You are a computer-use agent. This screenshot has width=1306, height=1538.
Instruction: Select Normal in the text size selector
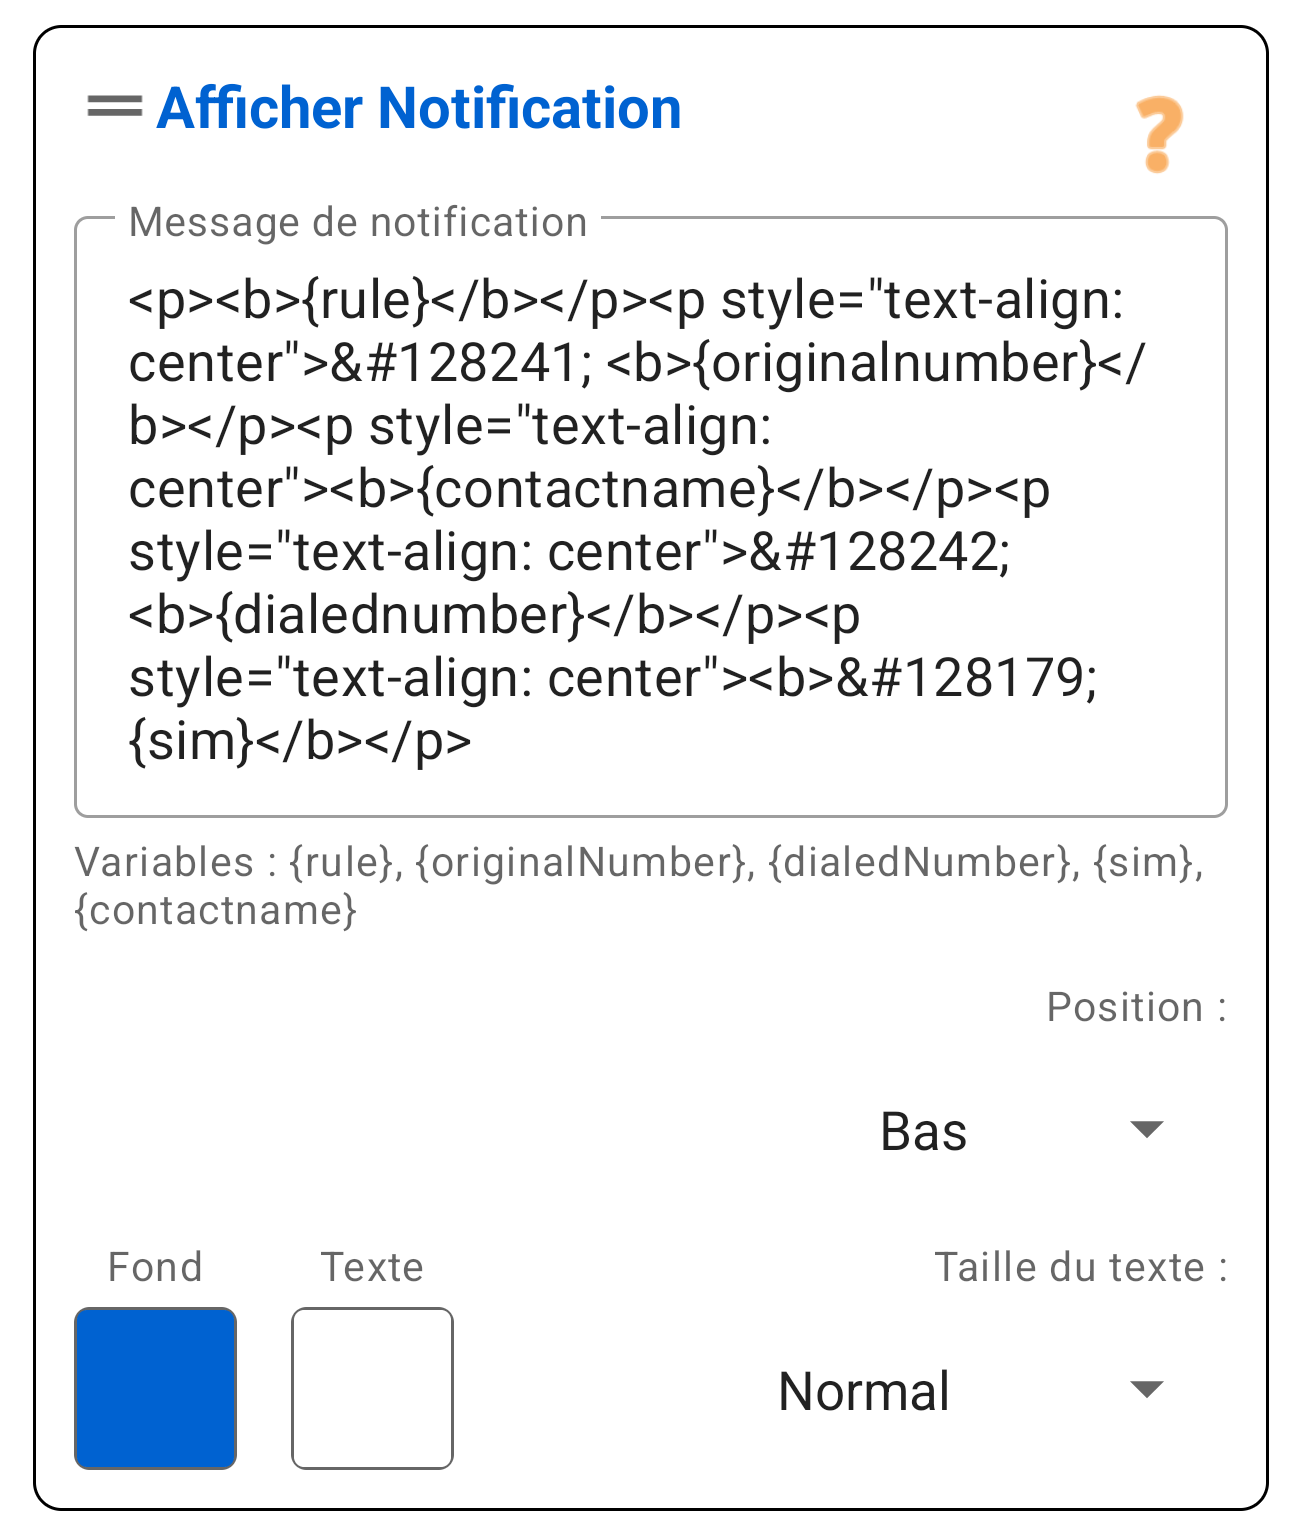click(x=866, y=1390)
